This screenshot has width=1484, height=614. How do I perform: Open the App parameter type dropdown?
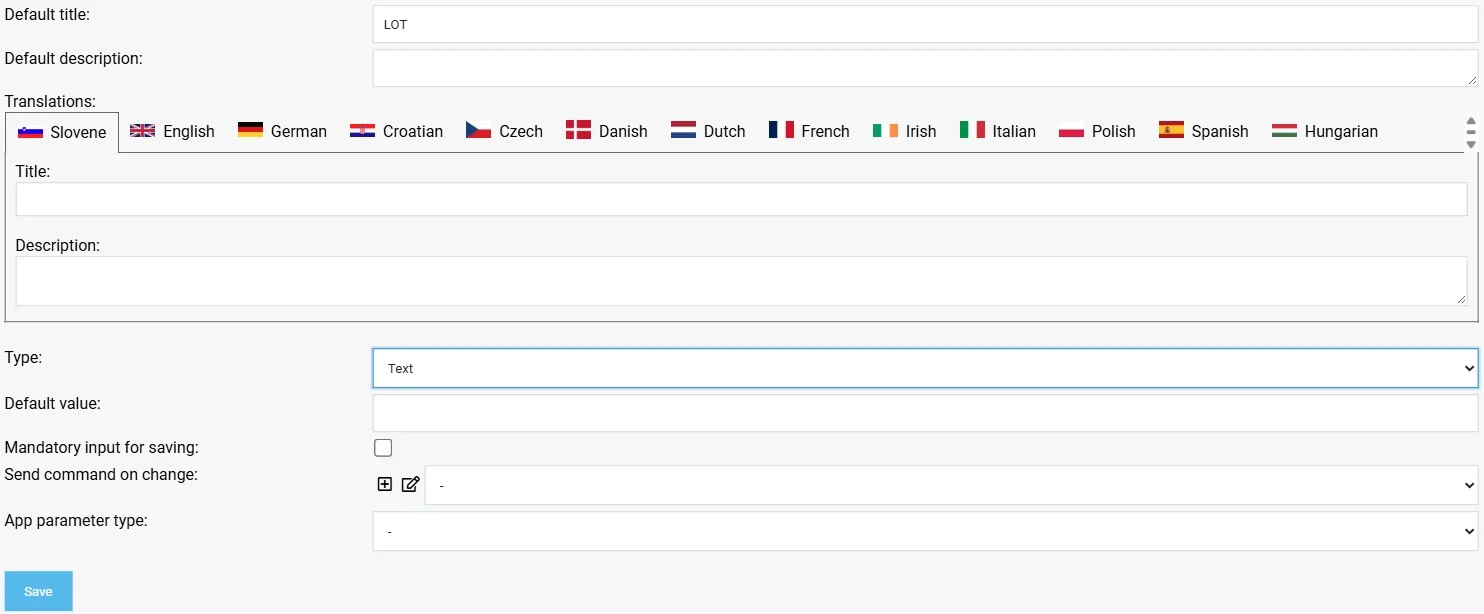click(925, 532)
